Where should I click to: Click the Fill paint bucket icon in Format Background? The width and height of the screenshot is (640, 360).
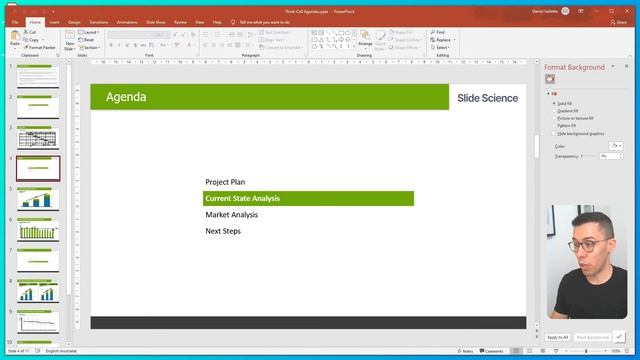[x=550, y=79]
